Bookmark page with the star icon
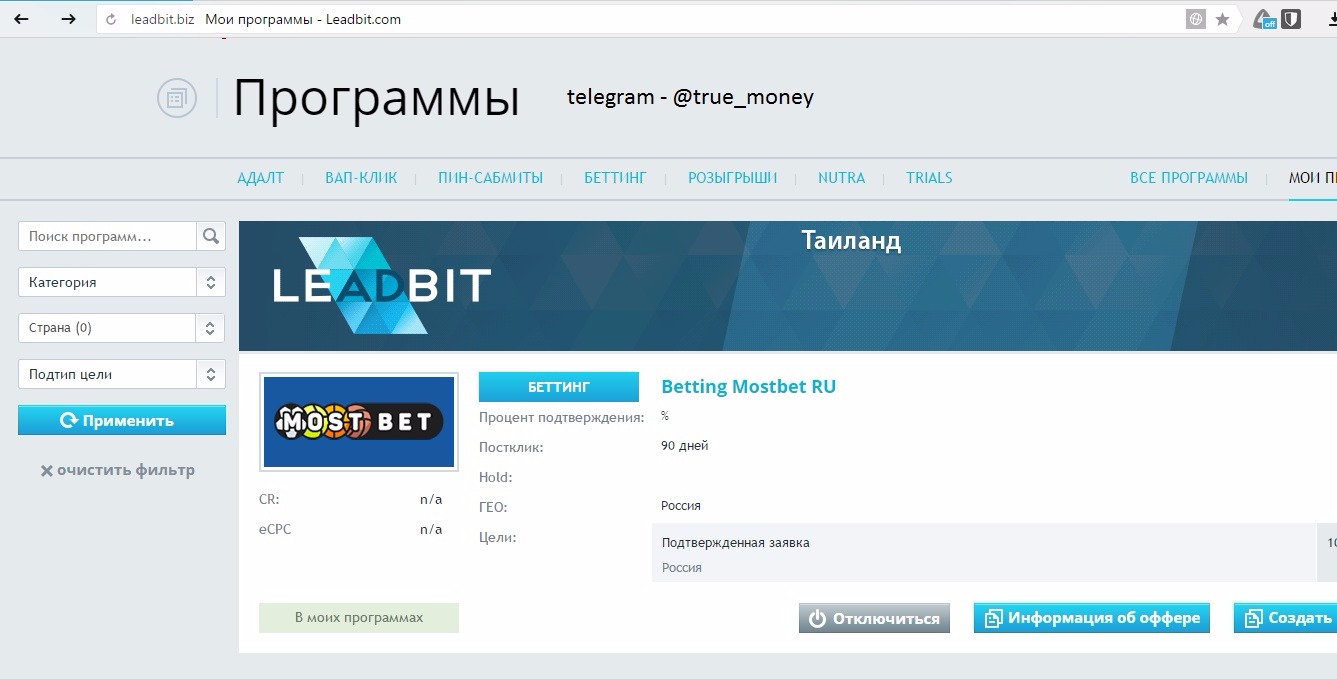 click(1222, 19)
